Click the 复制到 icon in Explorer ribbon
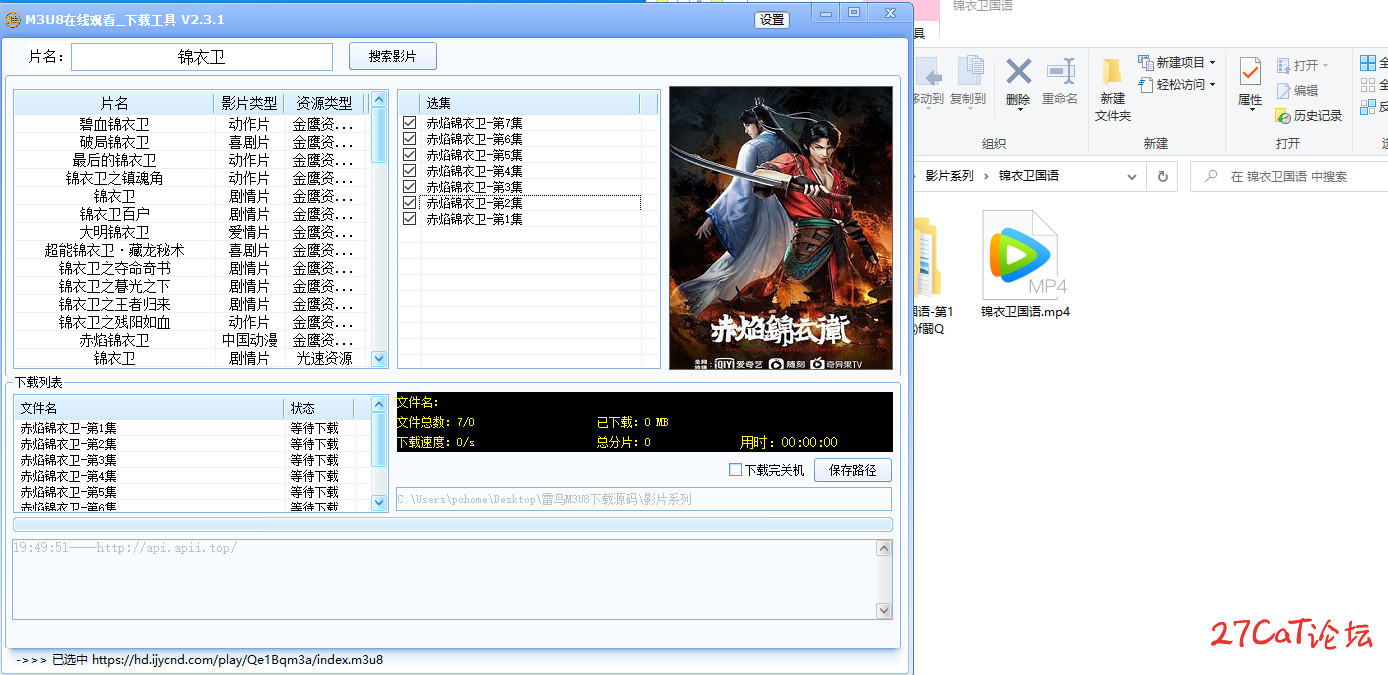This screenshot has width=1388, height=675. coord(969,72)
